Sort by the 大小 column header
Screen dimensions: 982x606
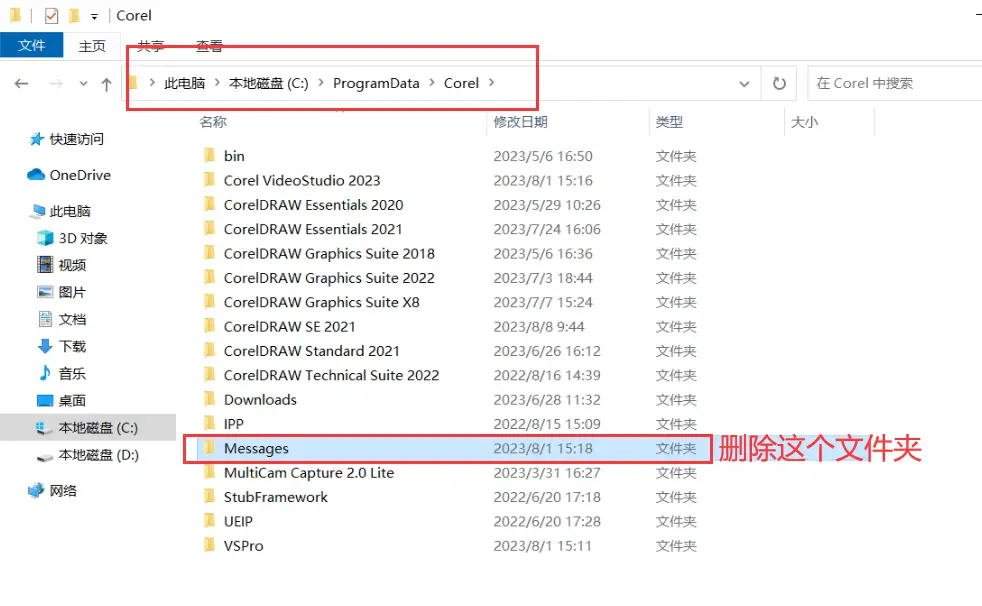(805, 122)
